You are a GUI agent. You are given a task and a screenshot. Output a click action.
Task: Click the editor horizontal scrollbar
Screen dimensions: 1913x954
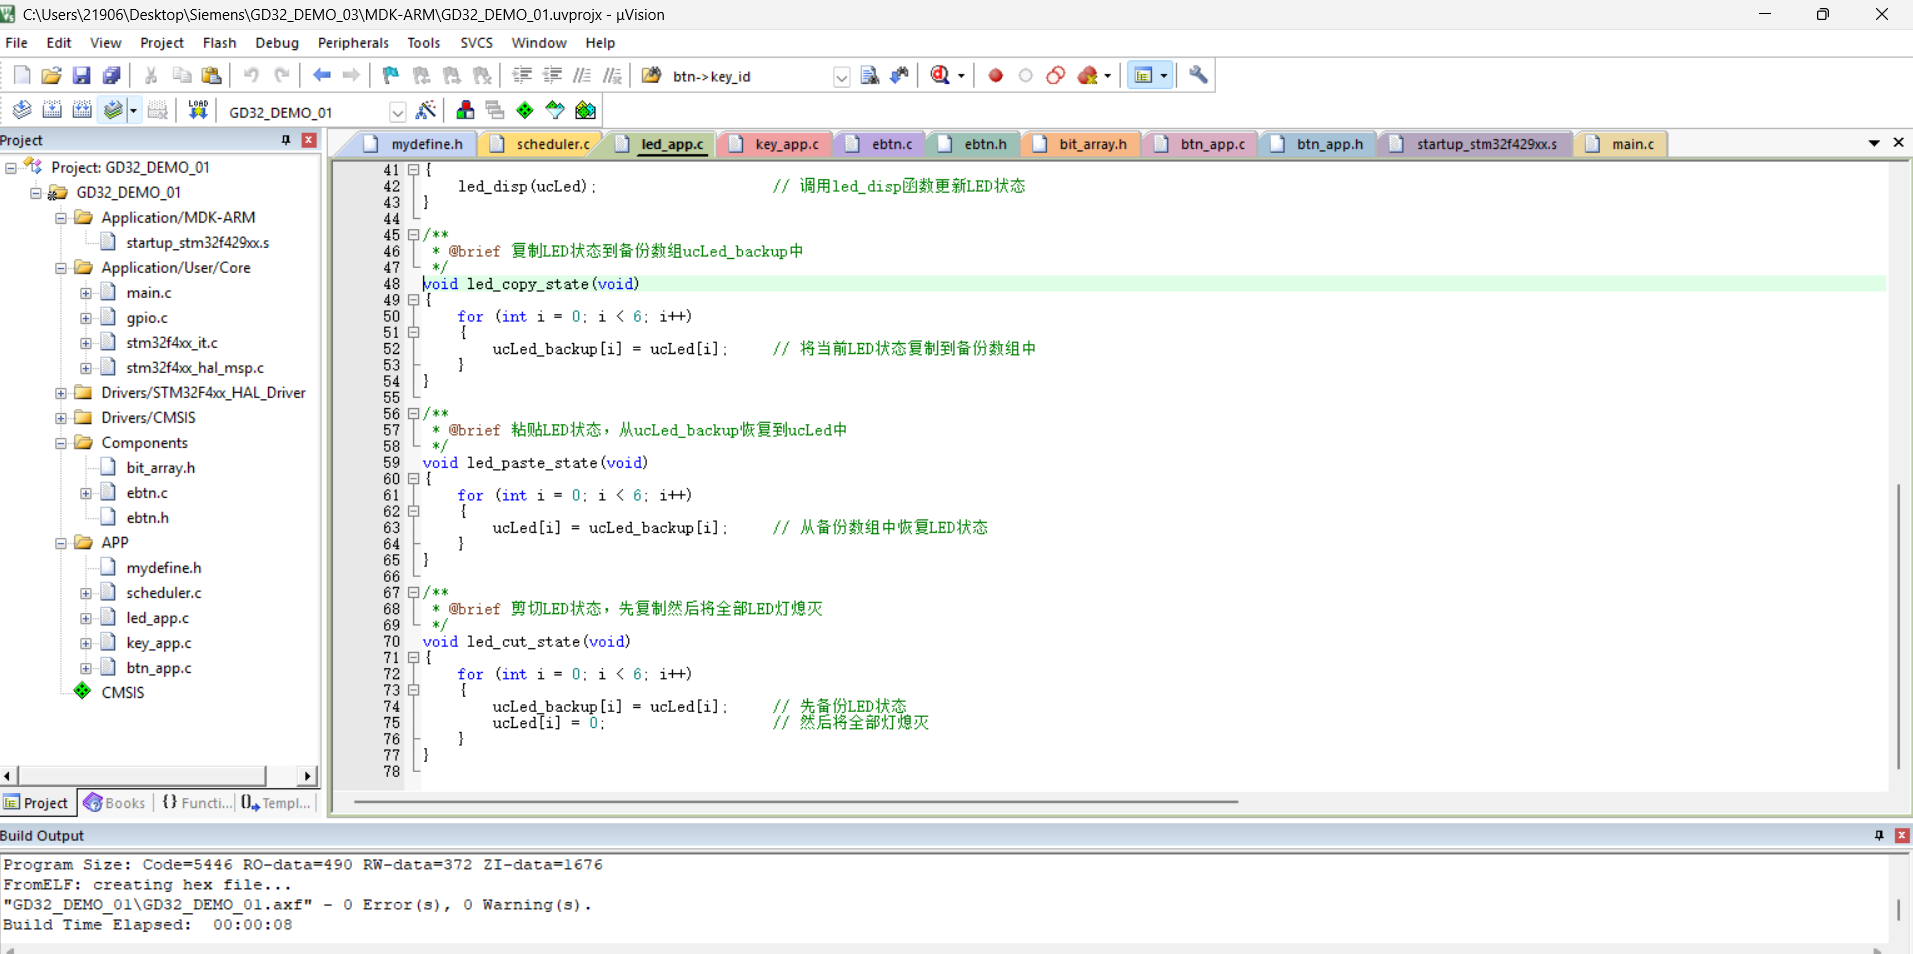pyautogui.click(x=796, y=802)
